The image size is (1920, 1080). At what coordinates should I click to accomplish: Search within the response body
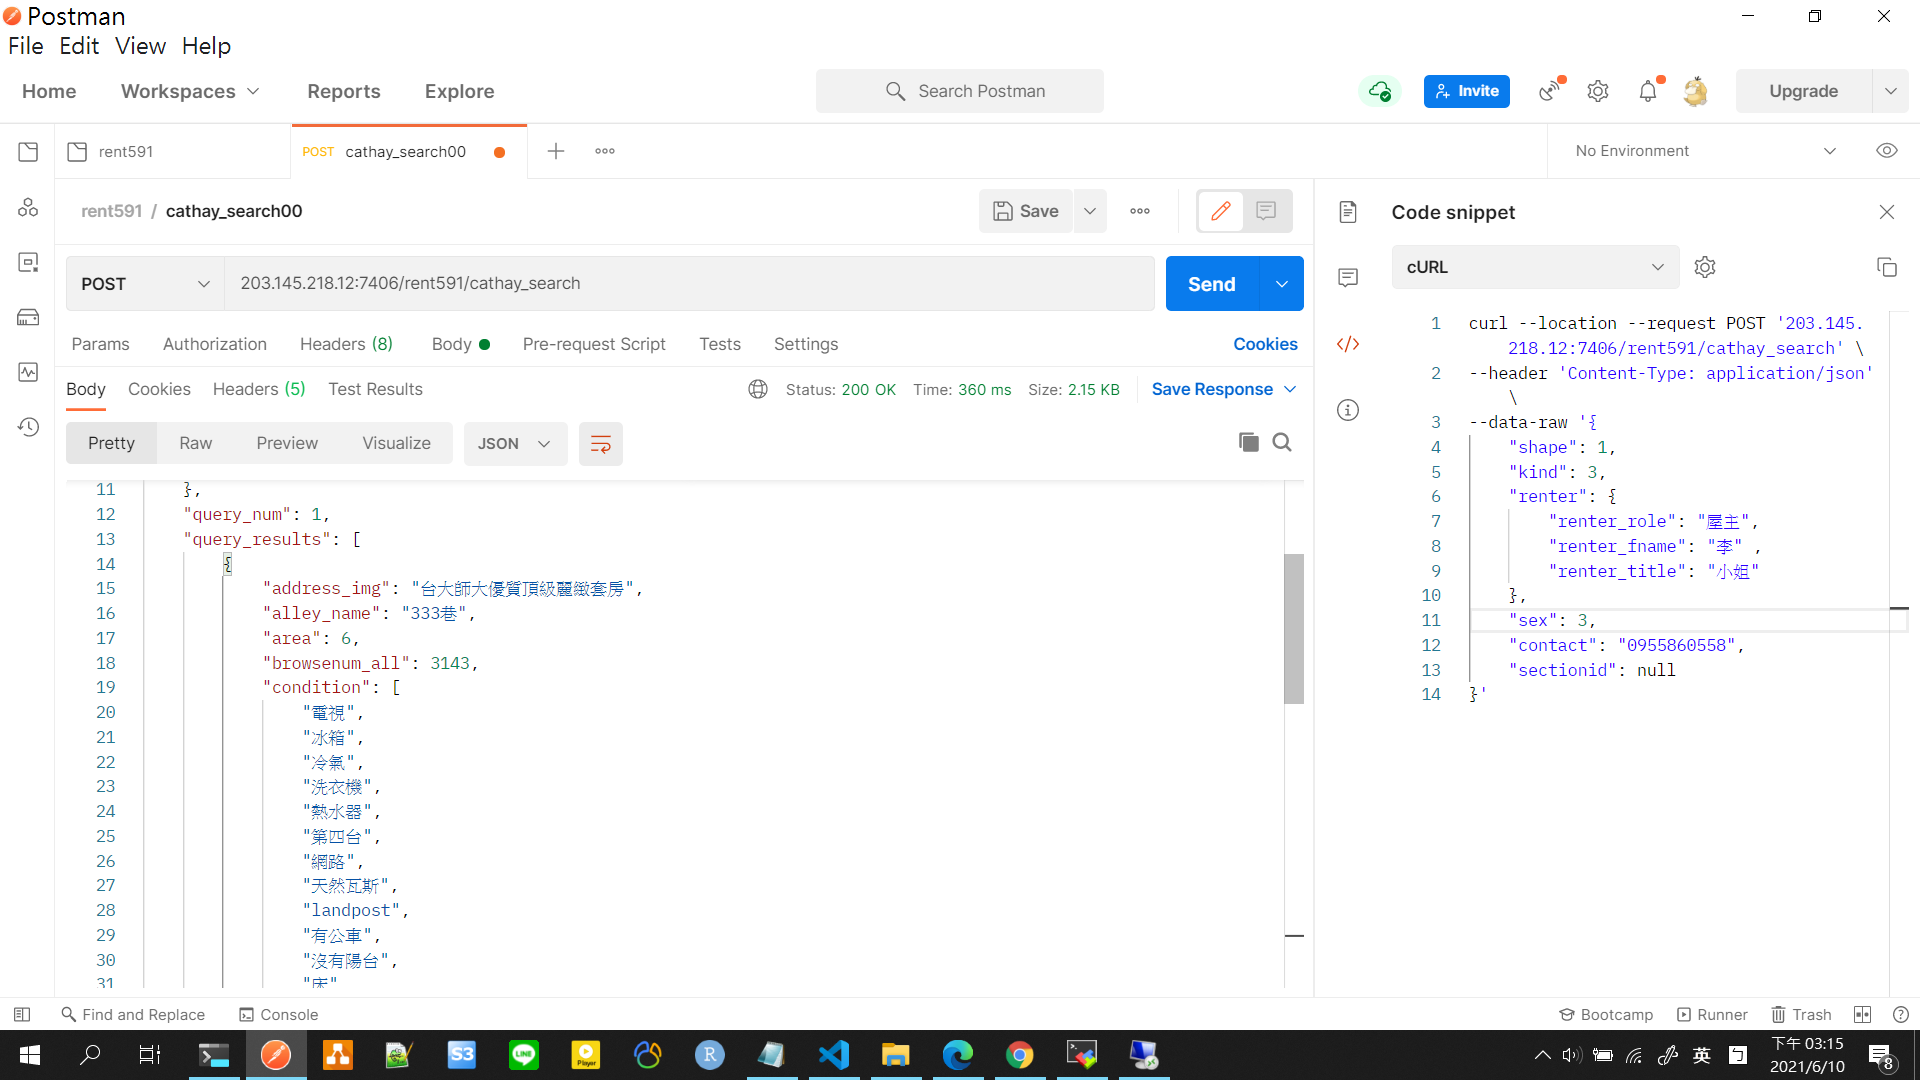1282,442
